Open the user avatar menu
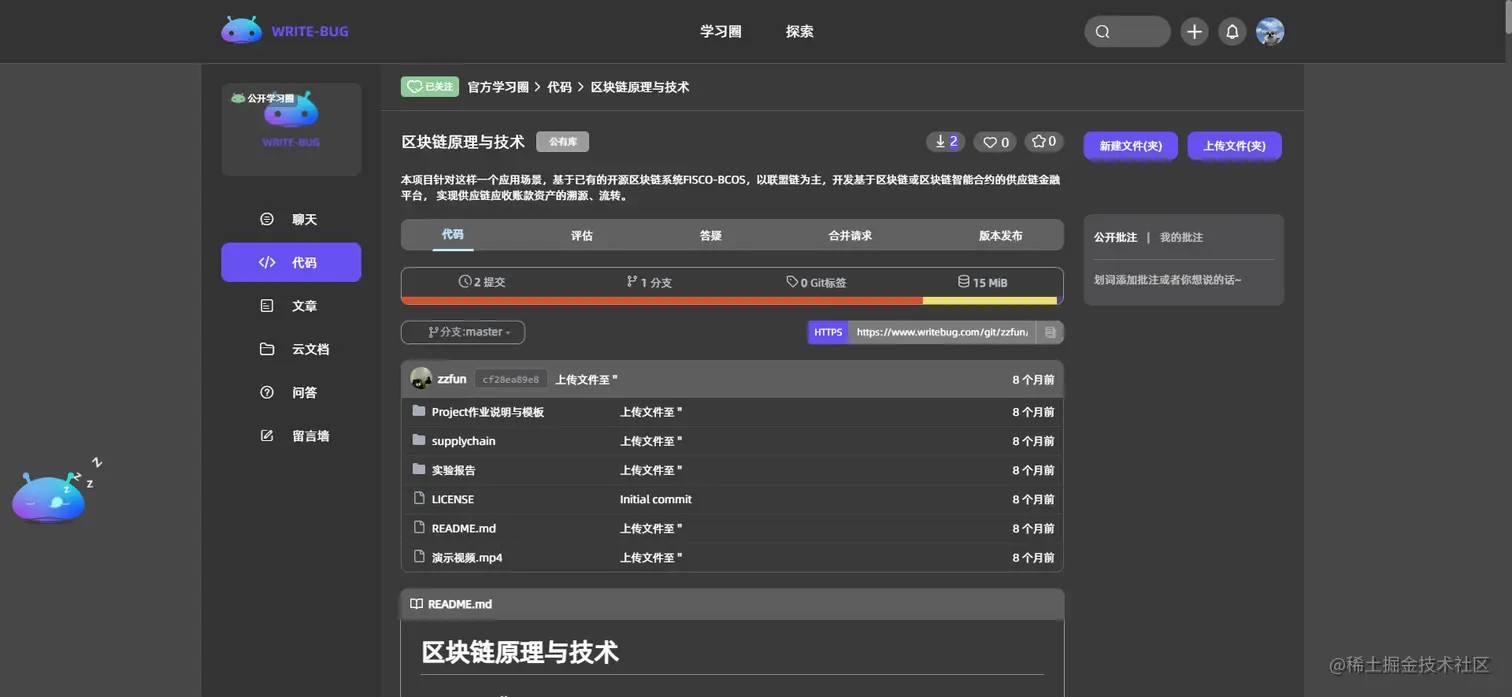 1270,32
